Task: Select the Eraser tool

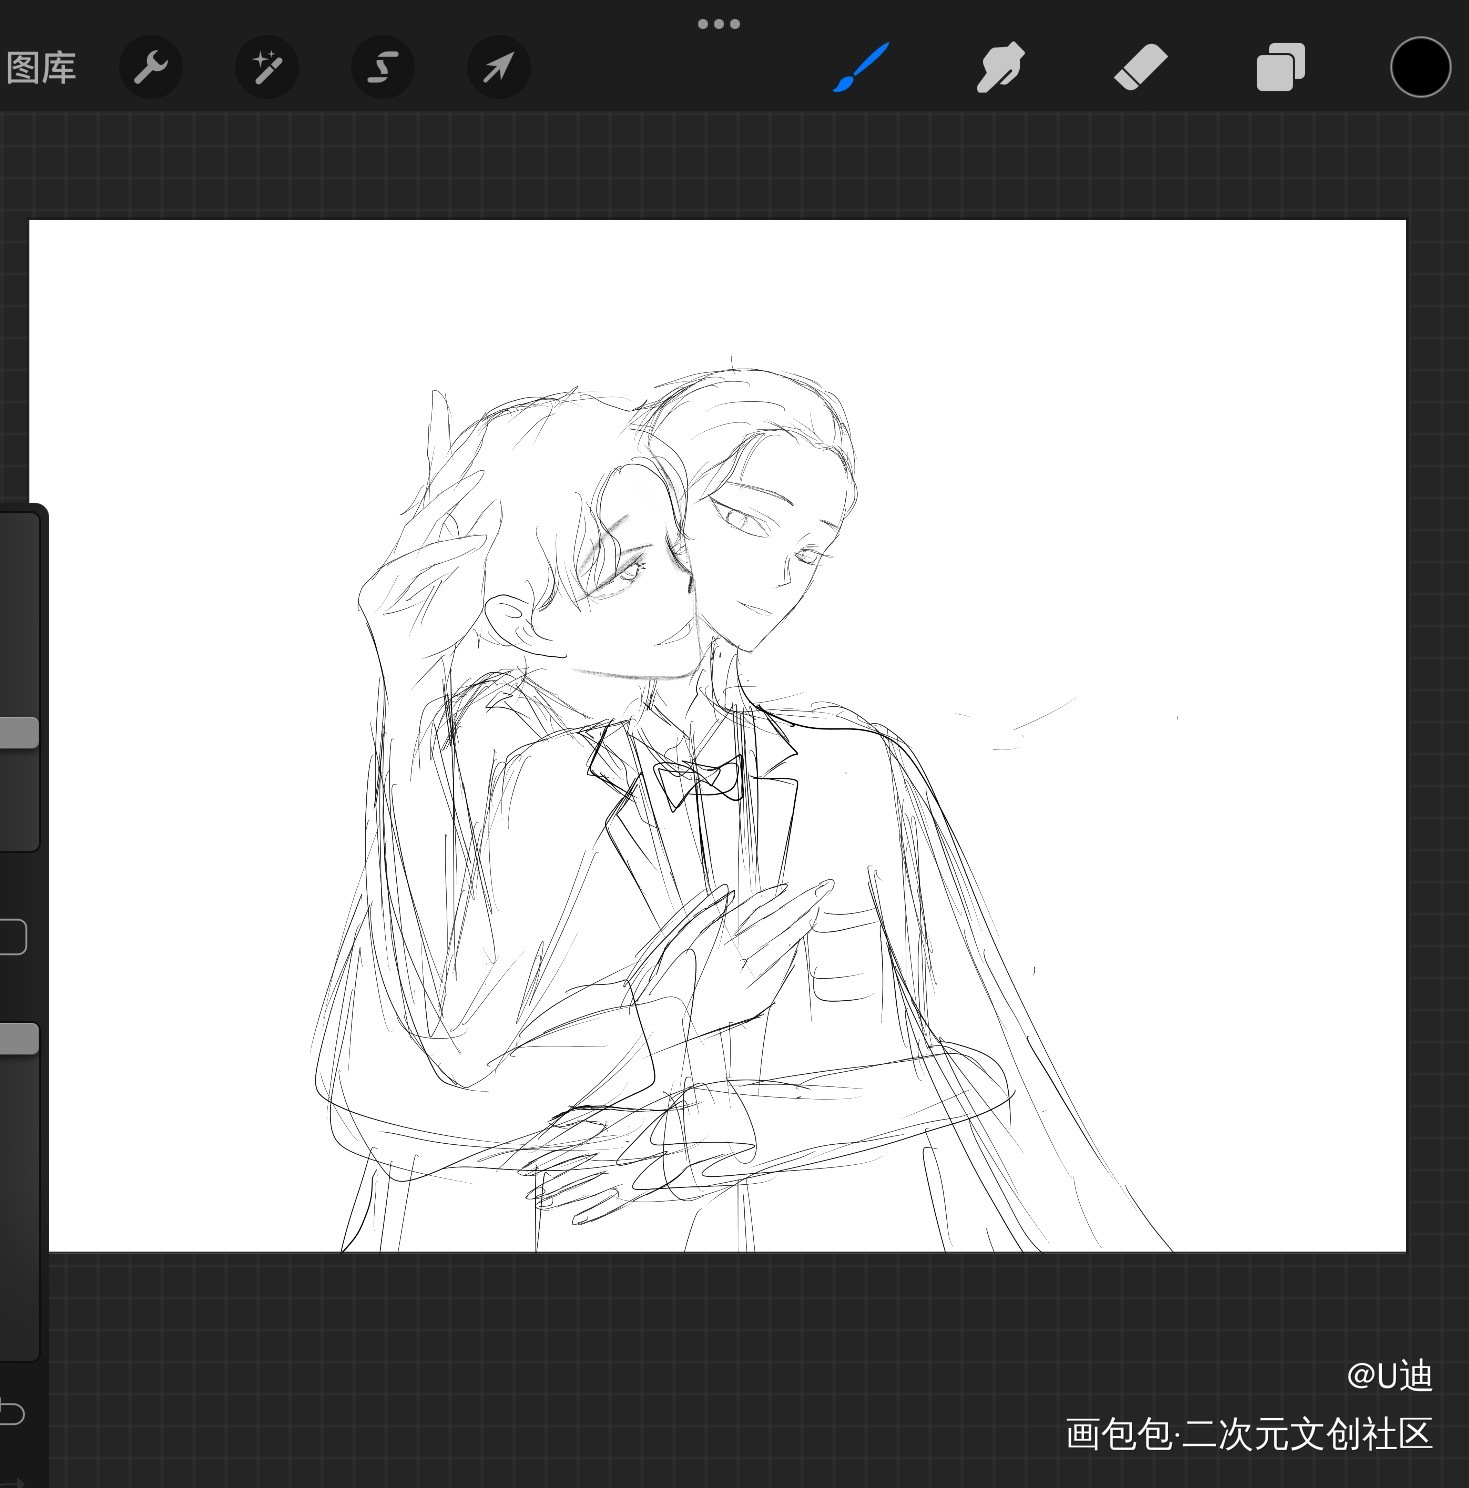Action: tap(1140, 68)
